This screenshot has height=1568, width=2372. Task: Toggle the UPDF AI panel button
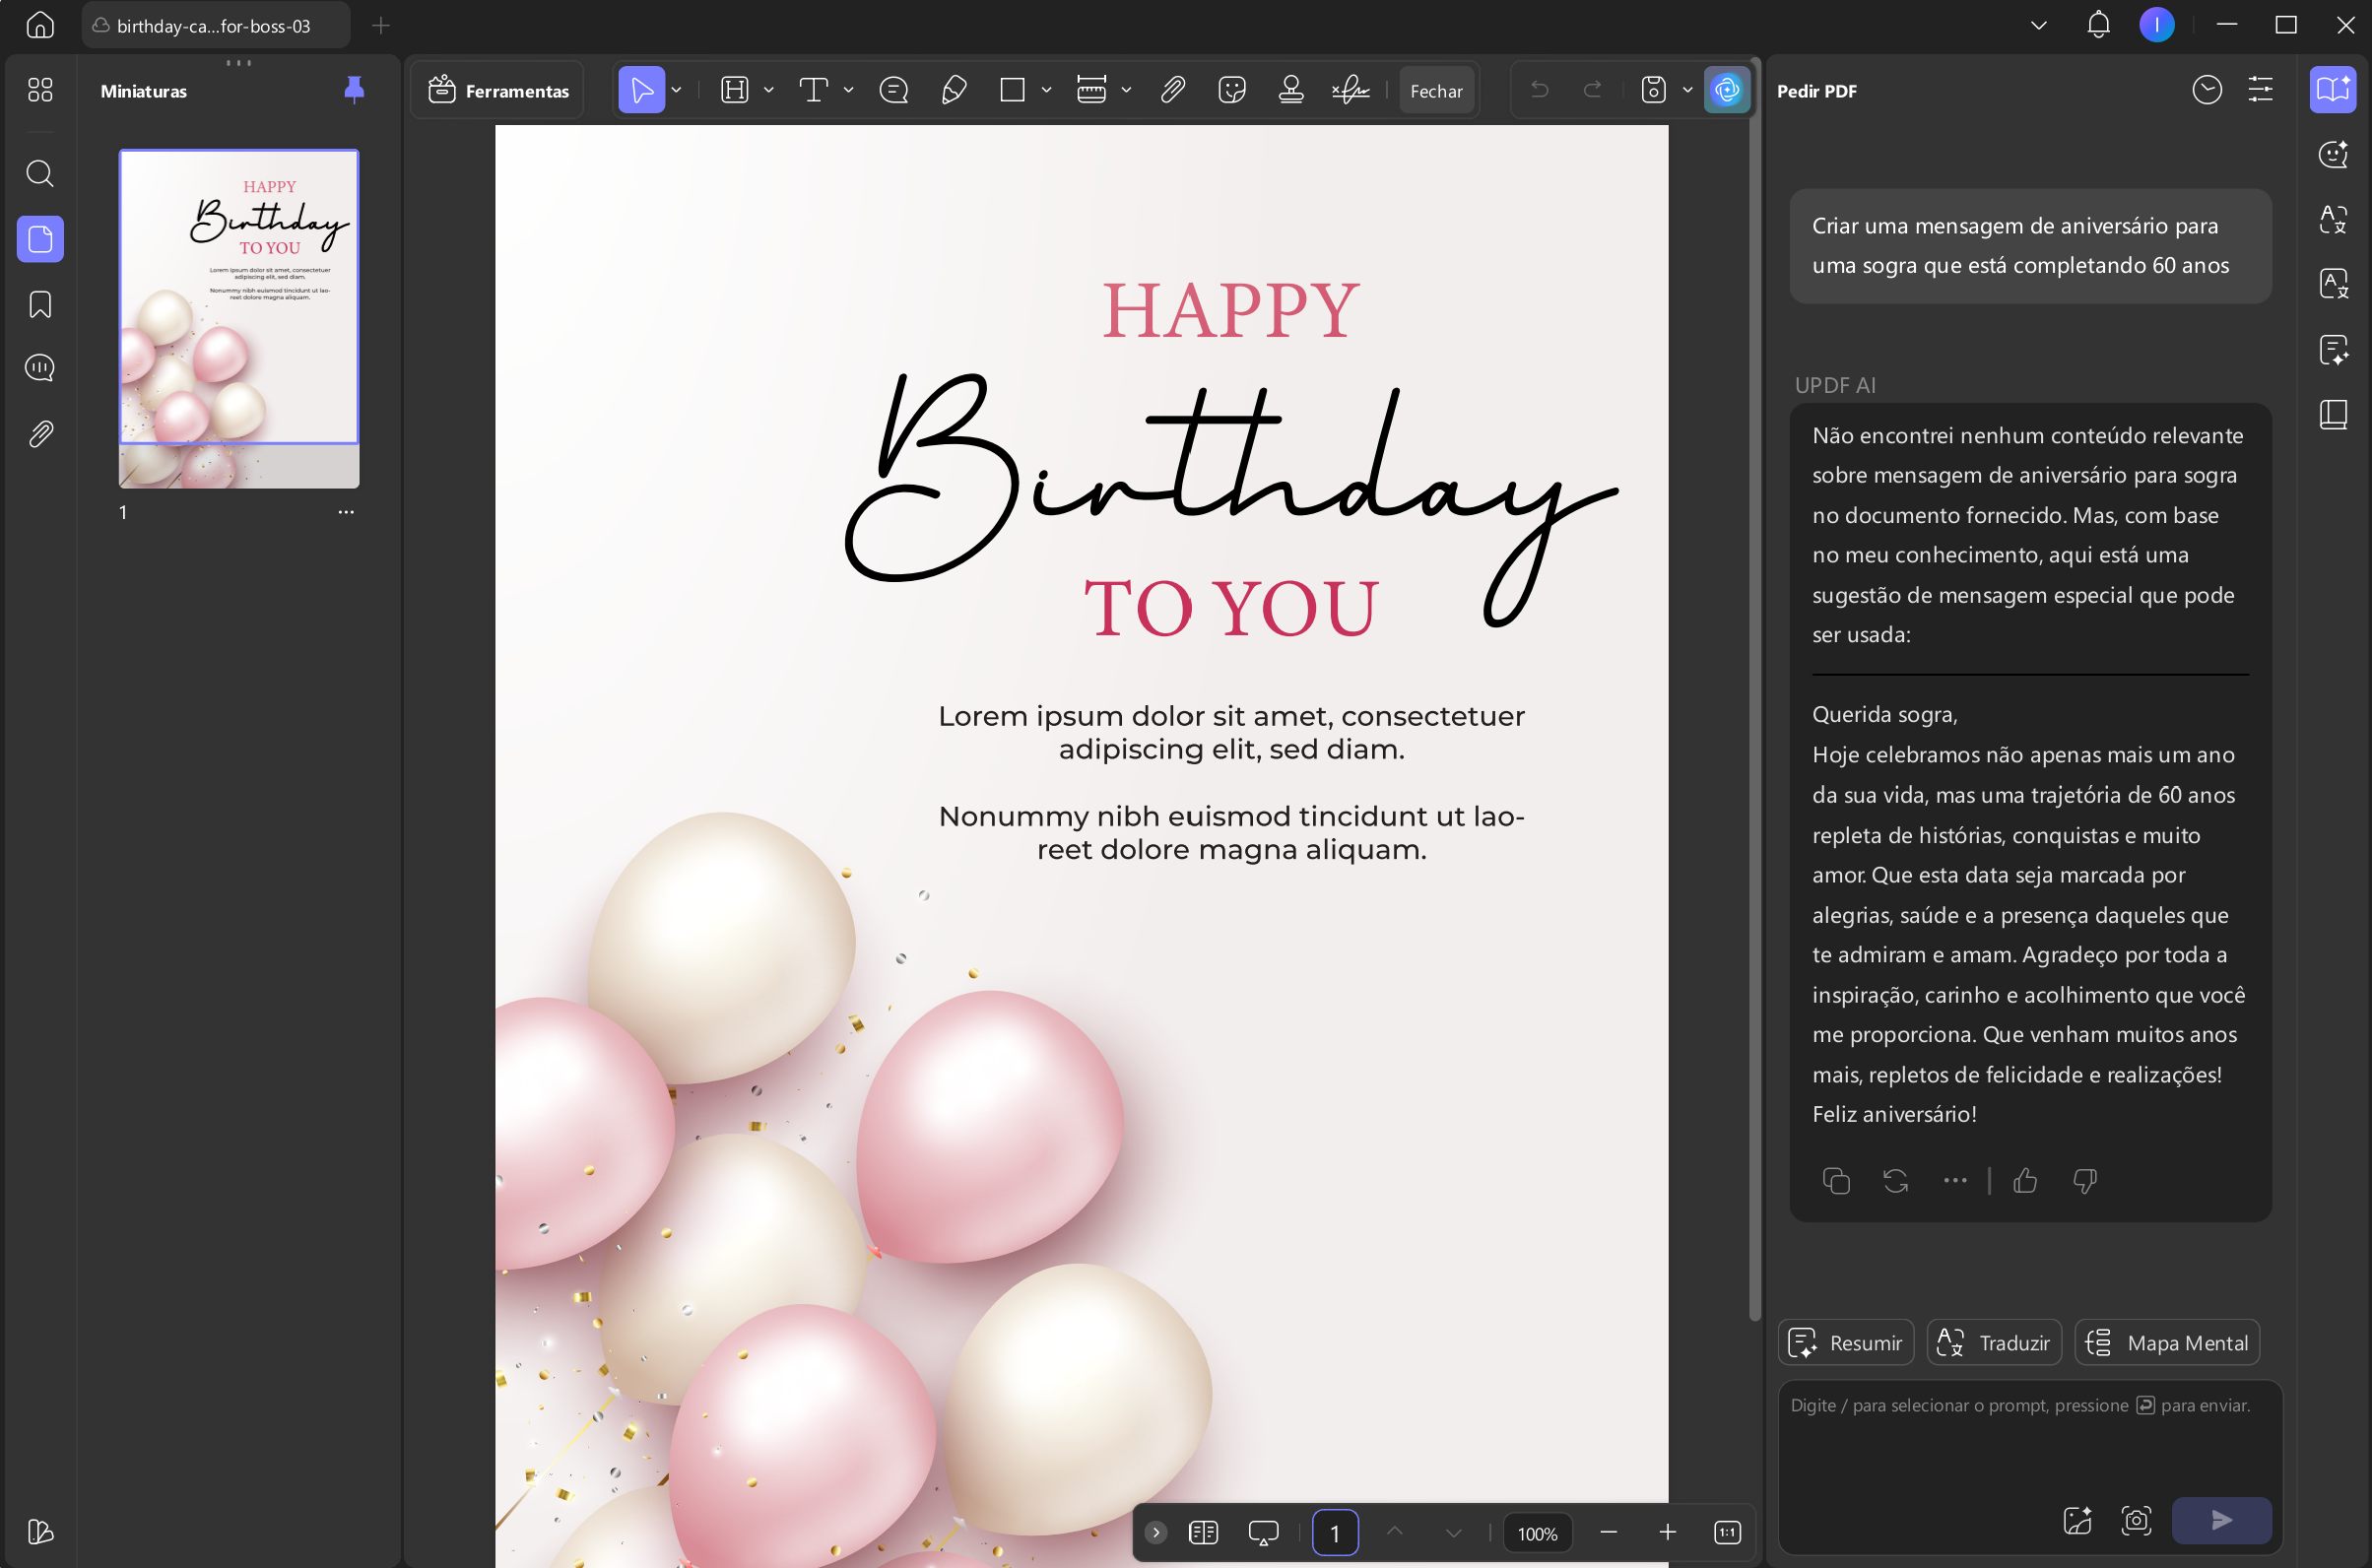click(1727, 90)
